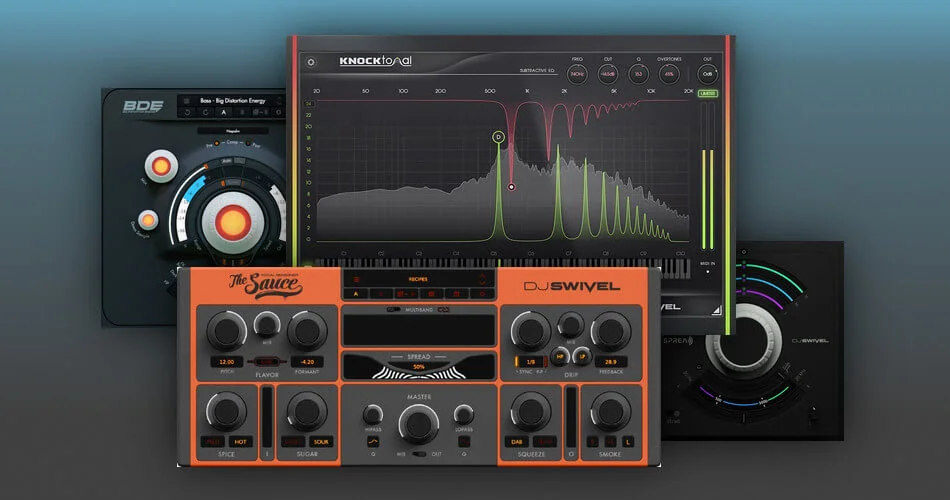Click the Spread 50% display
The width and height of the screenshot is (950, 500).
coord(419,366)
